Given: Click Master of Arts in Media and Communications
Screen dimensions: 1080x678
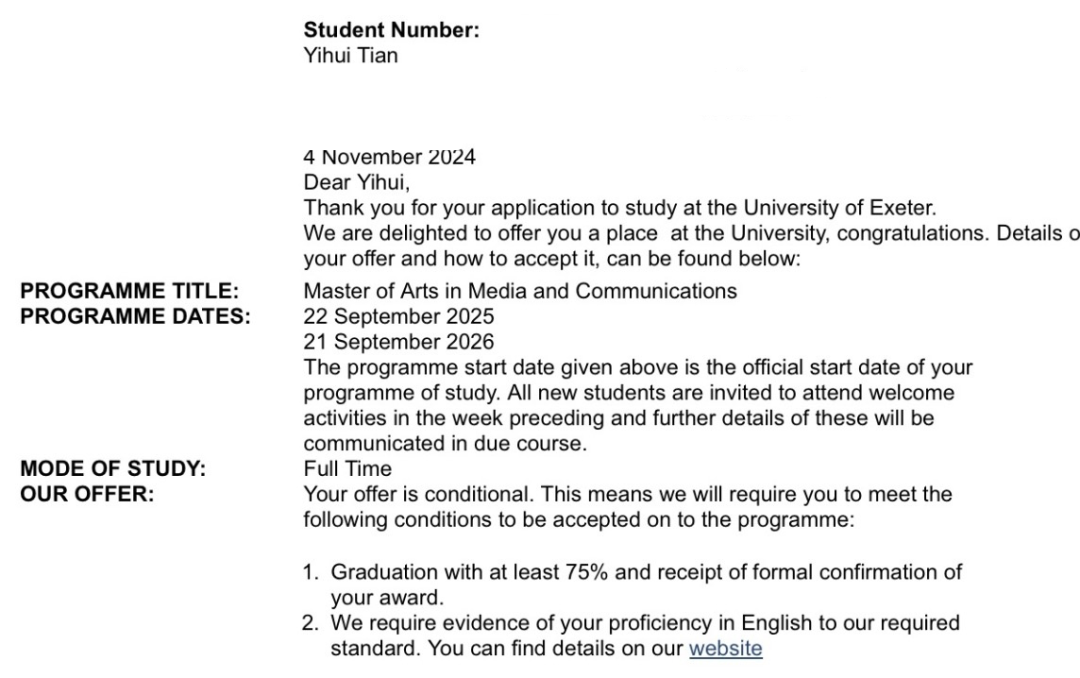Looking at the screenshot, I should tap(520, 291).
